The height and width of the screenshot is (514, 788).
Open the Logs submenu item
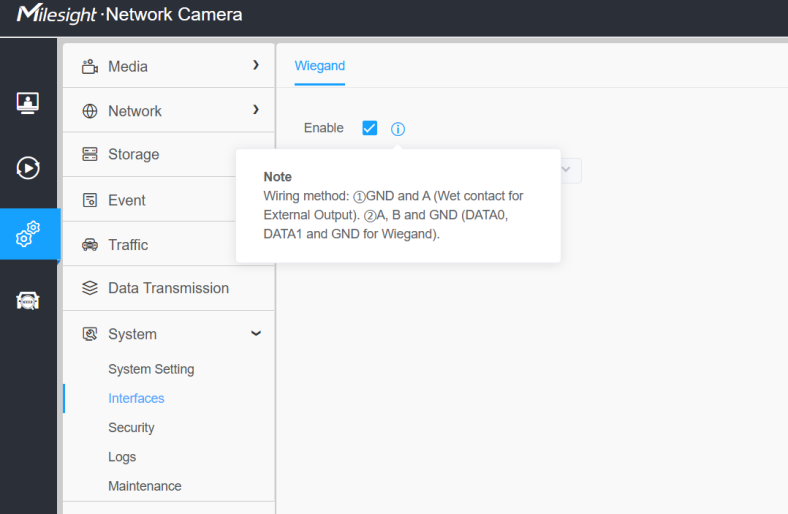click(x=122, y=457)
